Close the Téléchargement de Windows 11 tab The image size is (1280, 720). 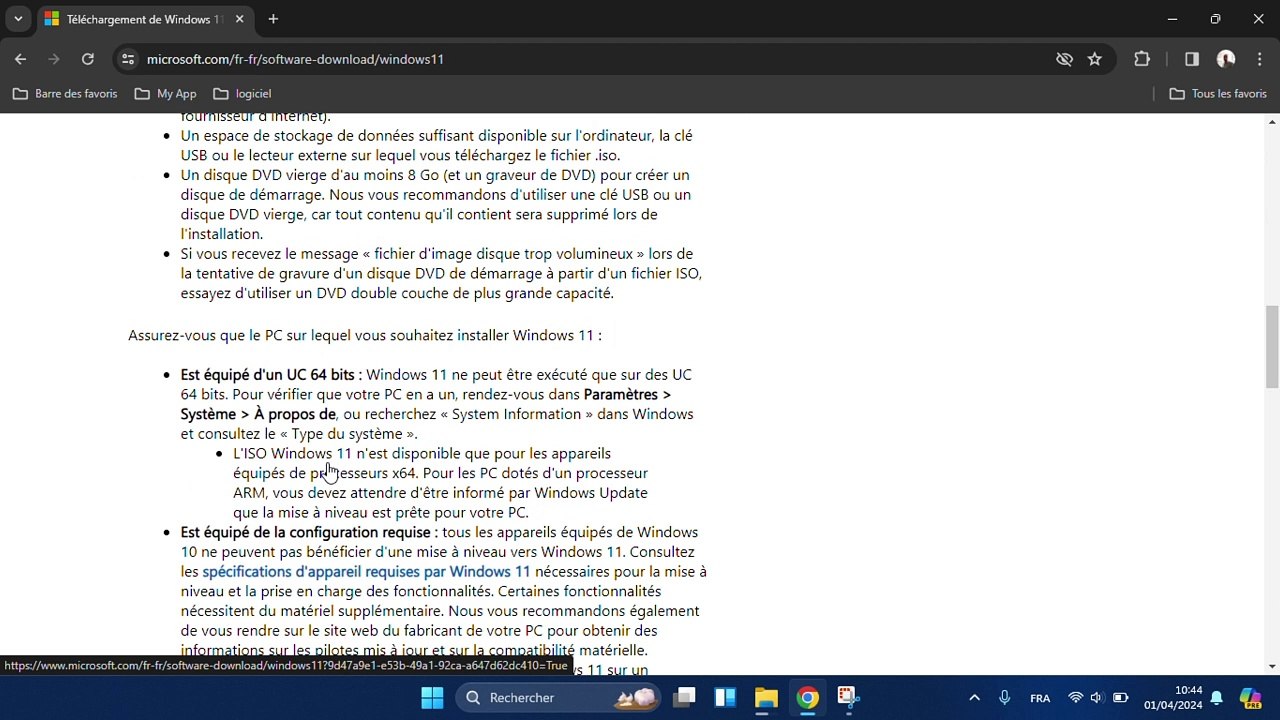coord(240,19)
